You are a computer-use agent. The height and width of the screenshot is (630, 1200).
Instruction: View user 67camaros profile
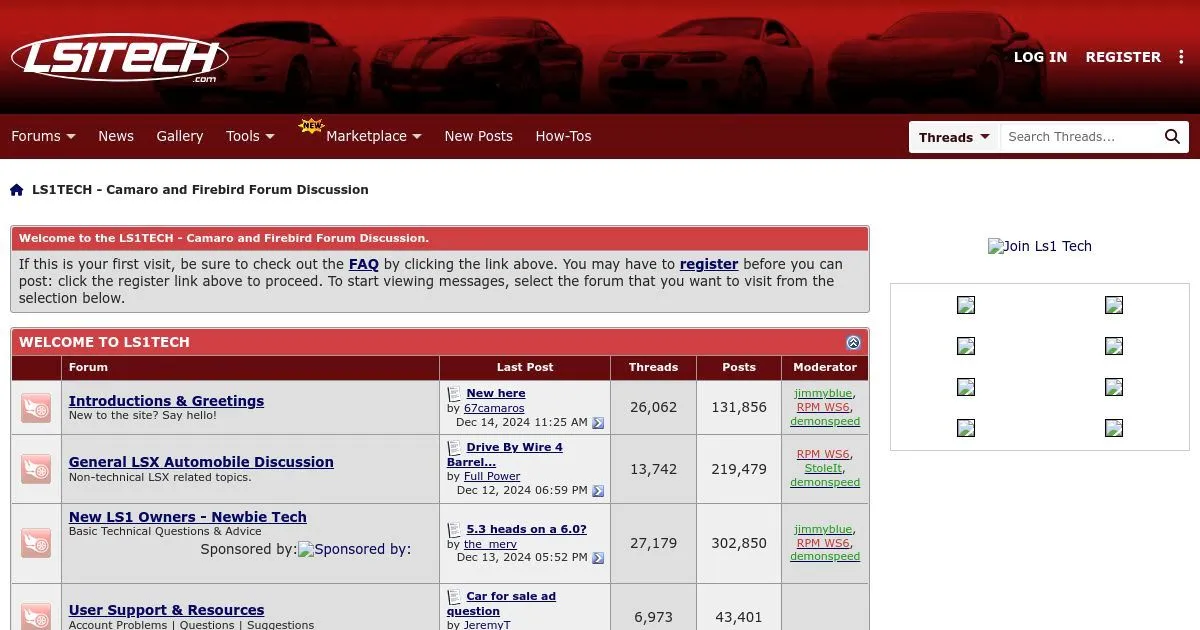pos(494,408)
